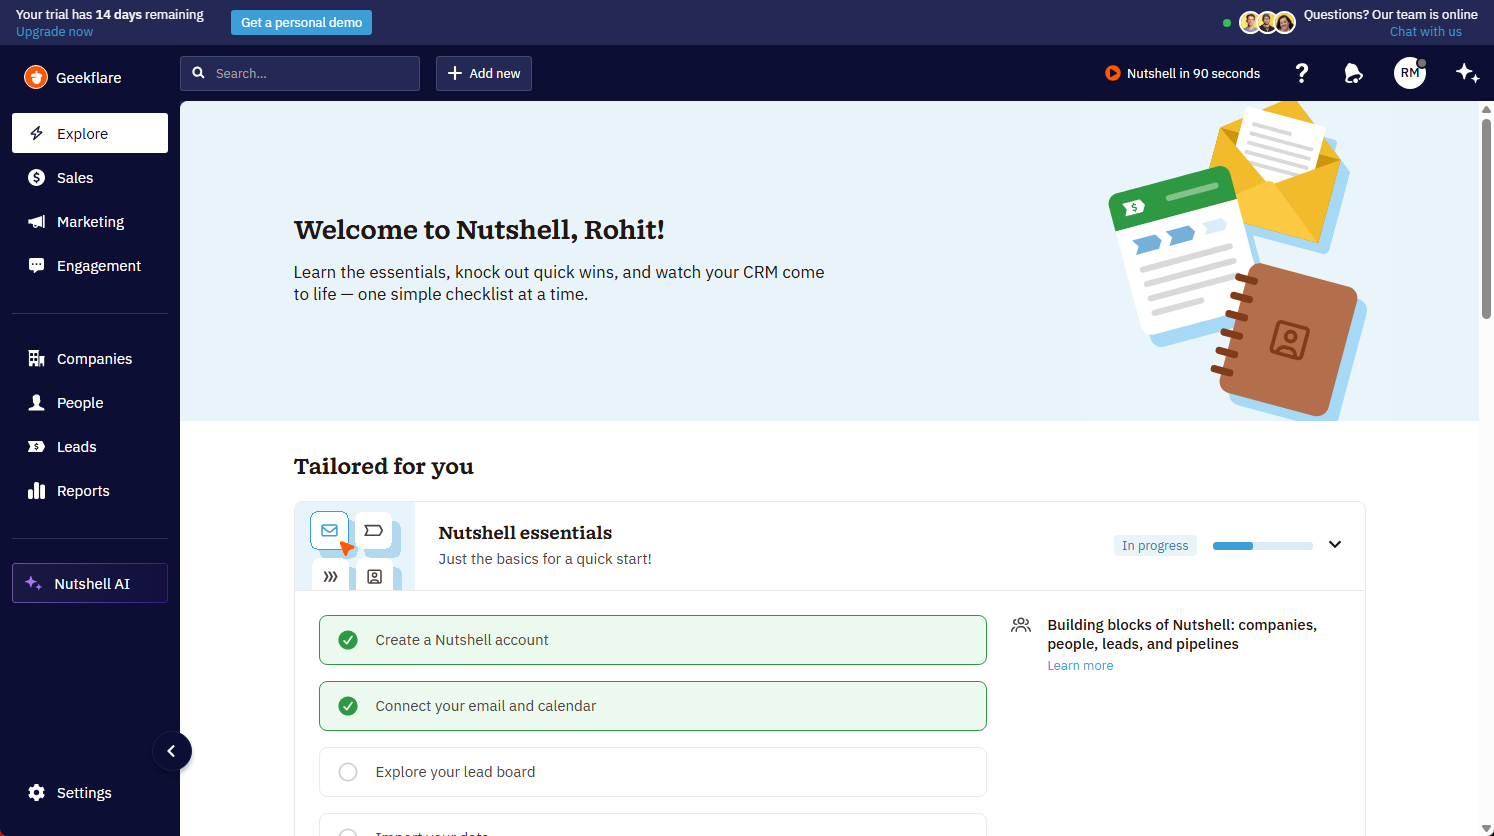Click the Companies building icon
1494x836 pixels.
[x=37, y=358]
